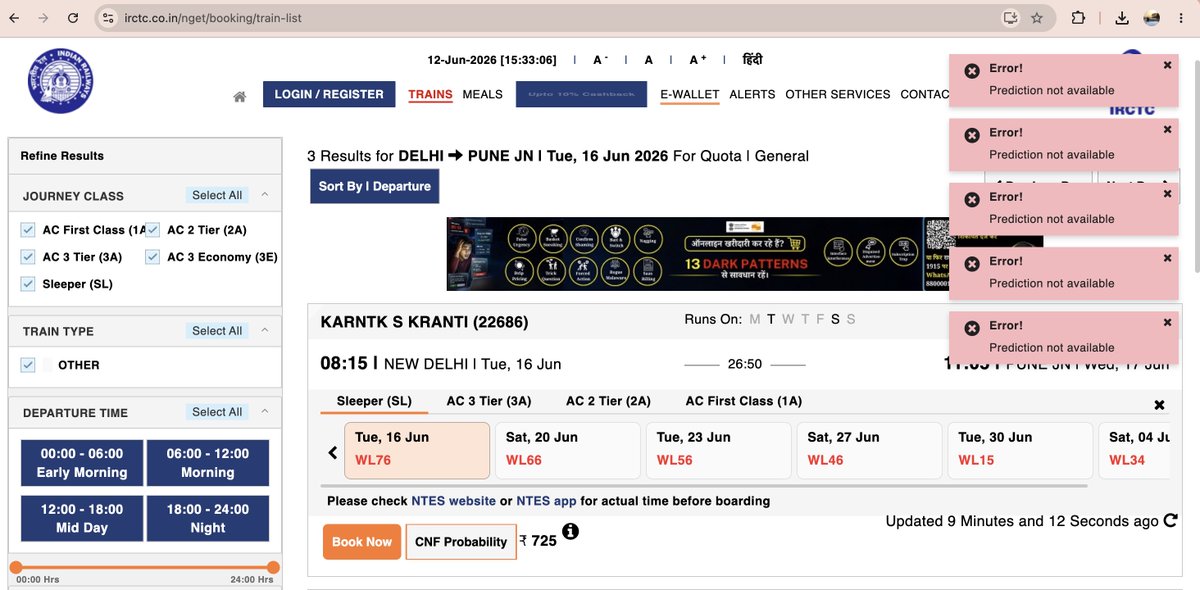Close the class availability panel with X
This screenshot has height=590, width=1200.
click(1159, 405)
